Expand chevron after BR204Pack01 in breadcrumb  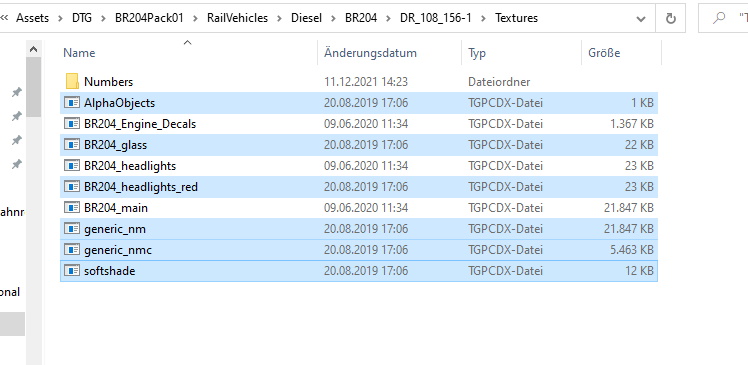coord(195,18)
